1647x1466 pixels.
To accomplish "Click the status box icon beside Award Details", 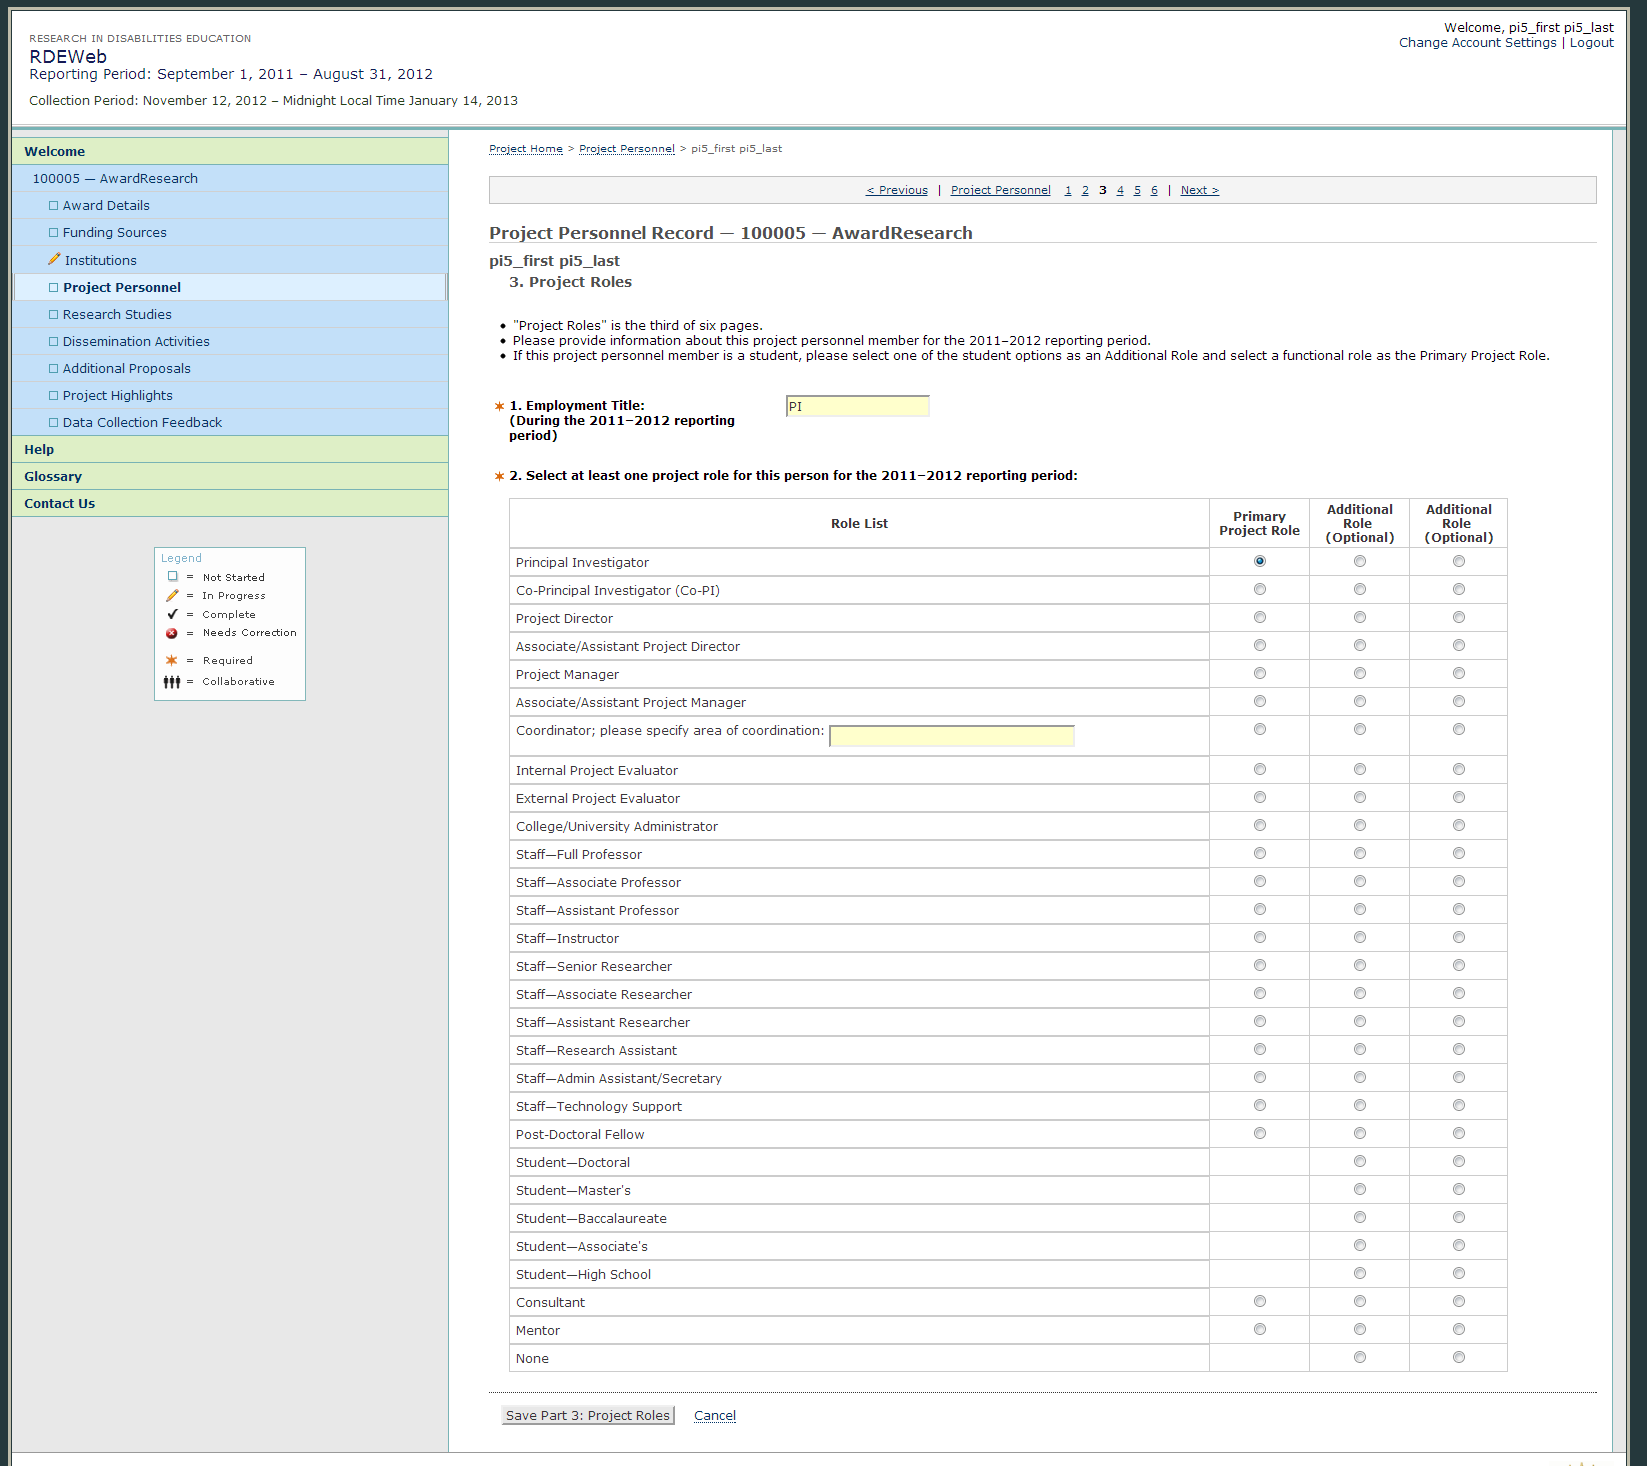I will [x=54, y=206].
